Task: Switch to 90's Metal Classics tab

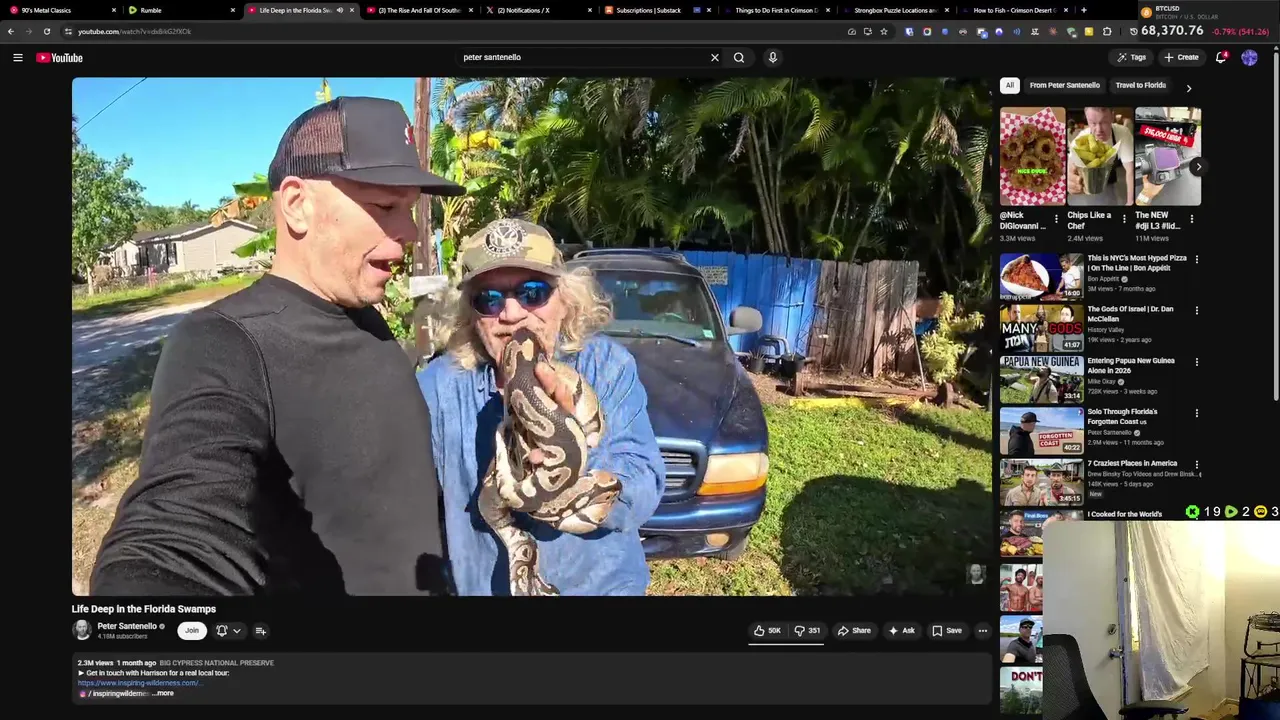Action: pos(60,10)
